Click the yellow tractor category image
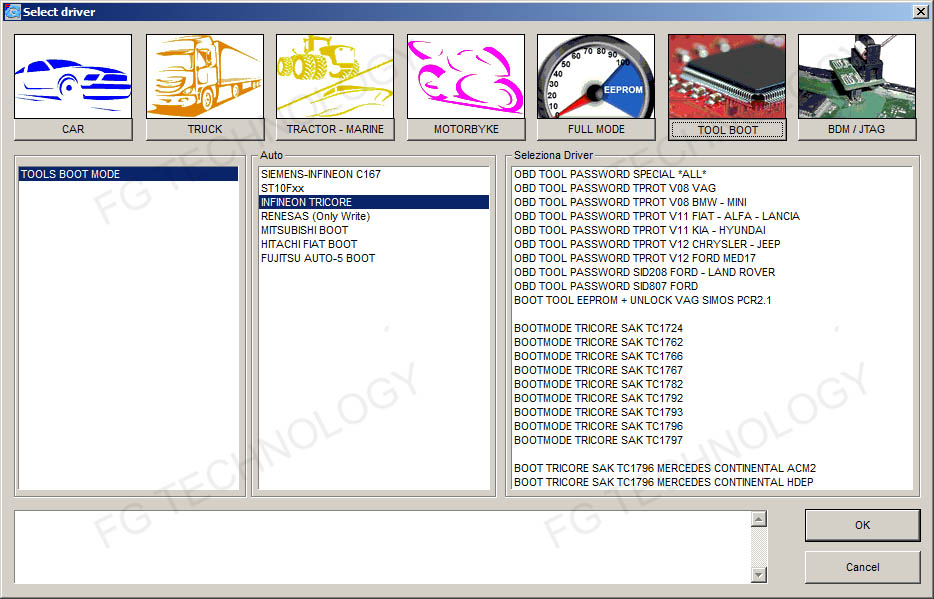 tap(335, 76)
